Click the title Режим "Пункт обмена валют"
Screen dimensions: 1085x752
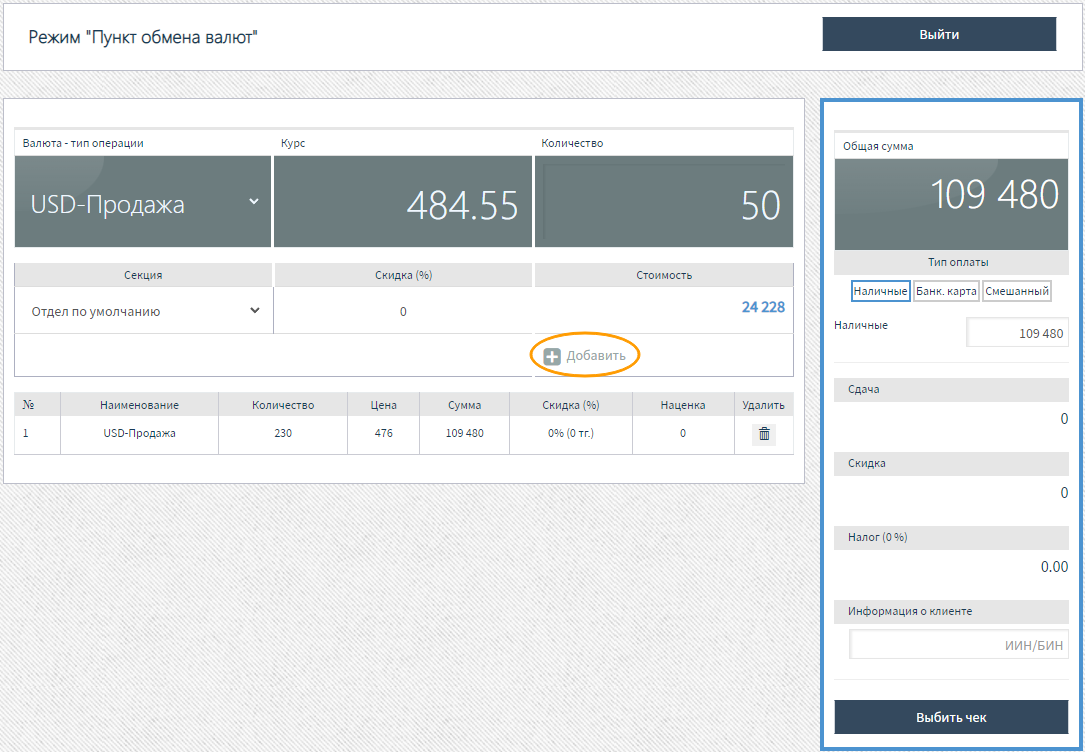[x=143, y=37]
